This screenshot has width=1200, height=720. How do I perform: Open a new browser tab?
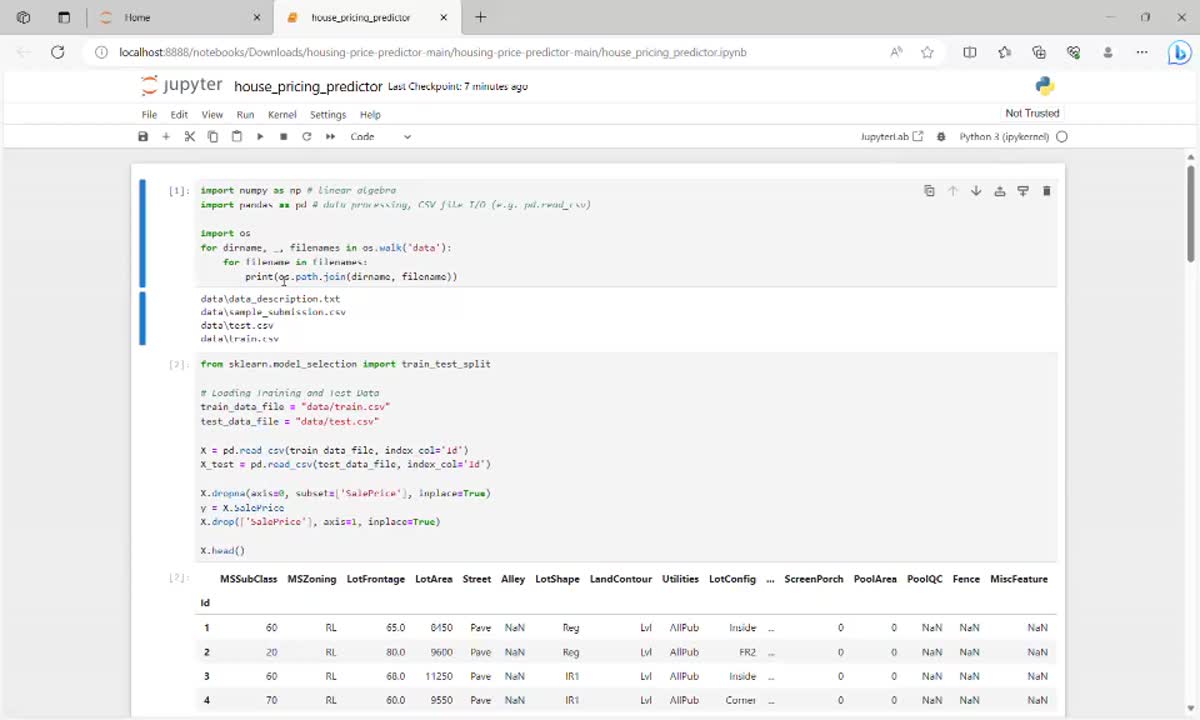point(480,17)
